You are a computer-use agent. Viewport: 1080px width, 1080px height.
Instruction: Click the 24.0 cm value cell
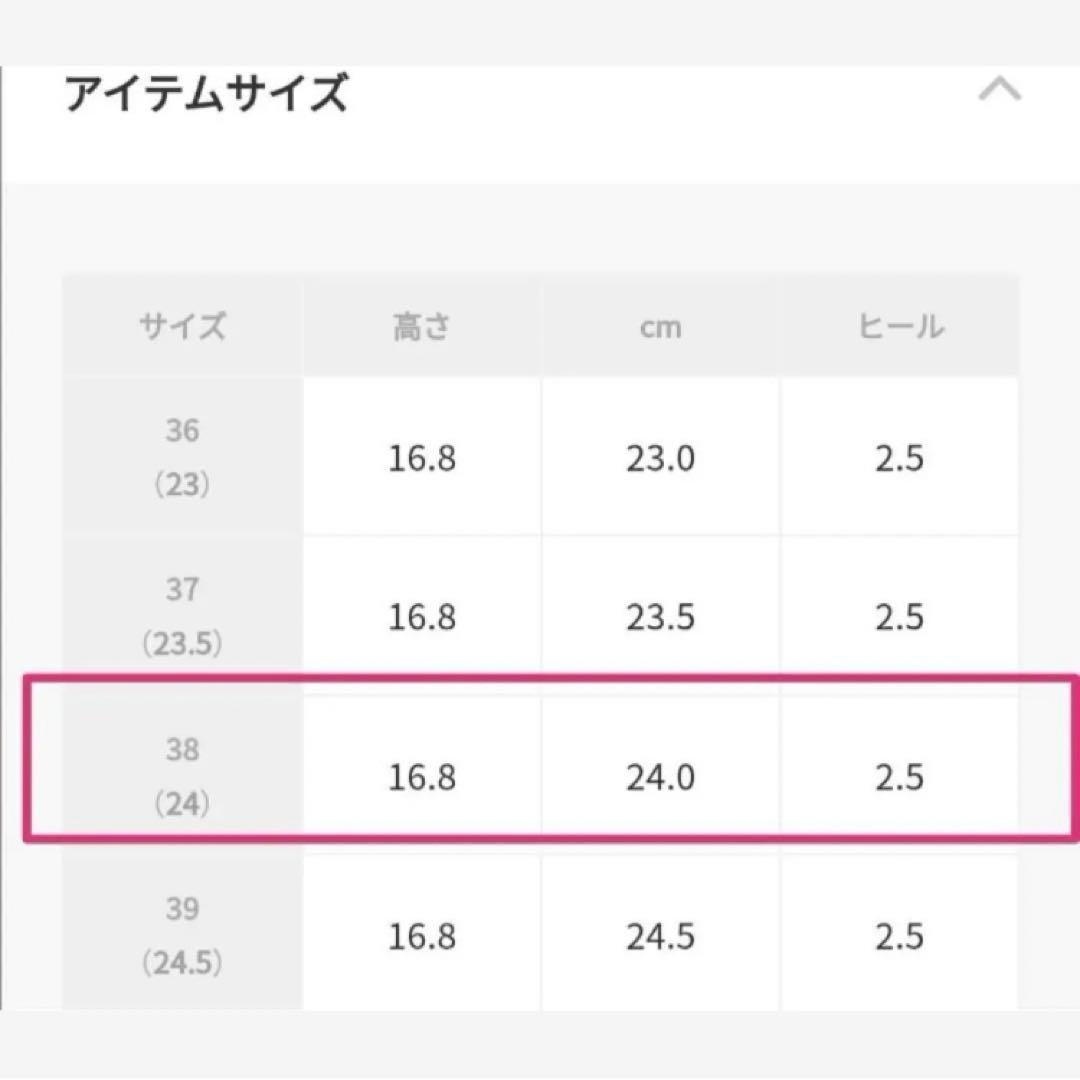(660, 777)
